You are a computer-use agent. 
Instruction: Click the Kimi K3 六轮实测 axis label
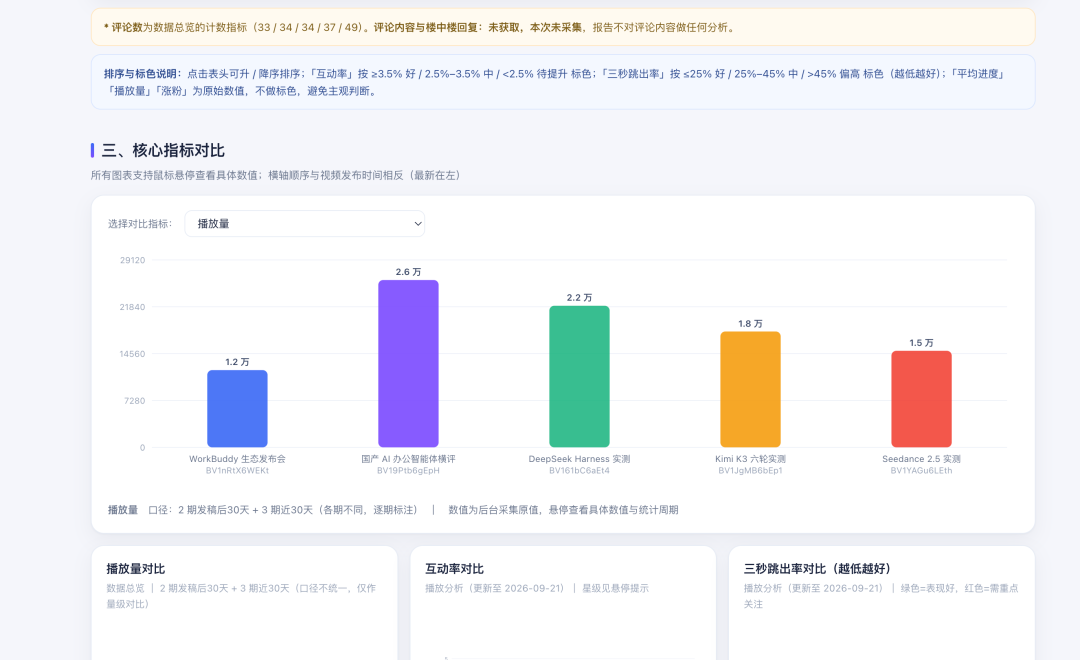[x=750, y=459]
